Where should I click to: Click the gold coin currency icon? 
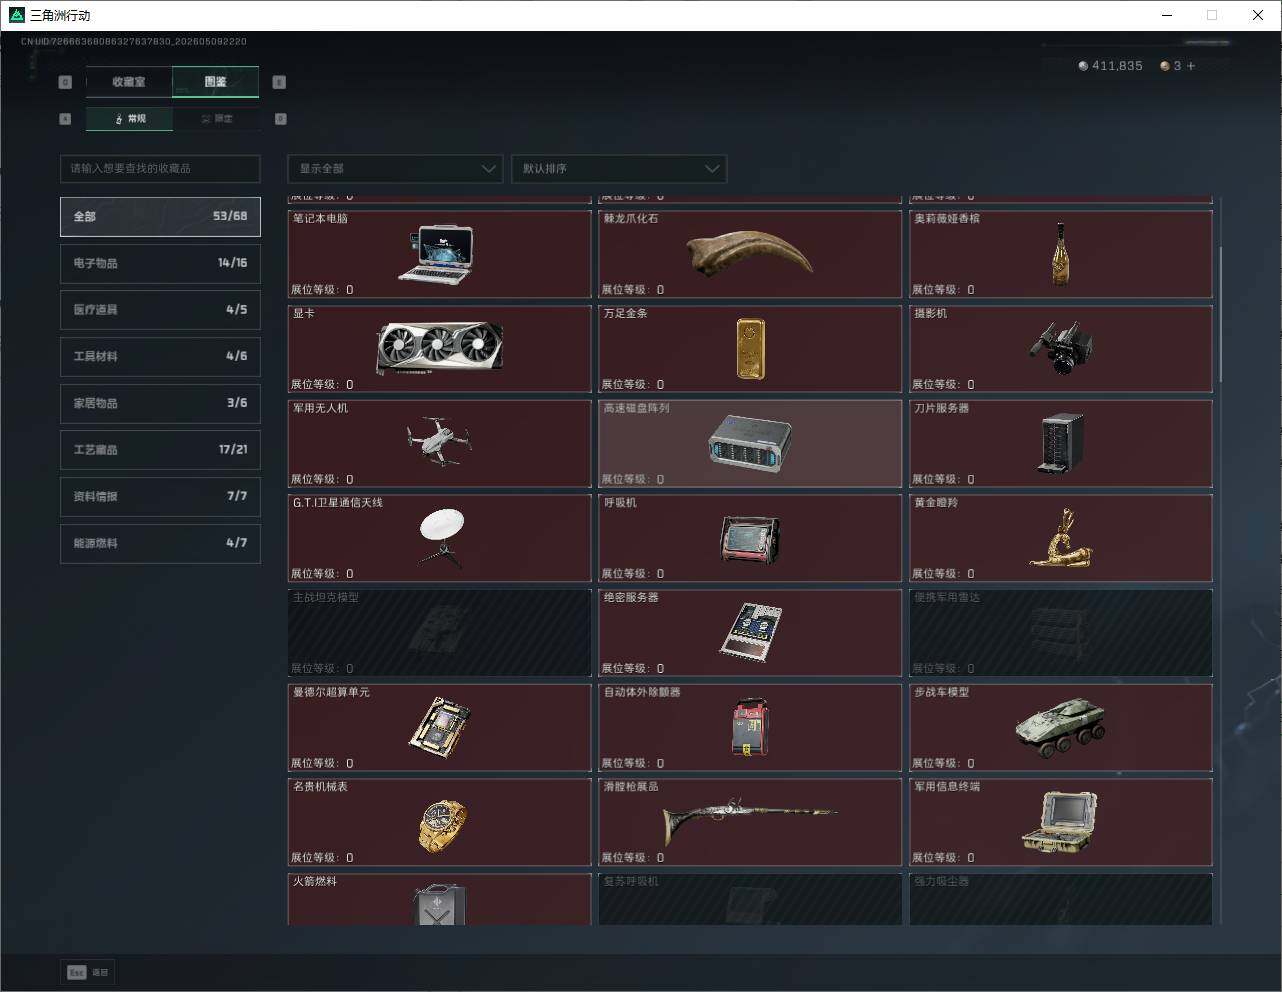click(1165, 66)
